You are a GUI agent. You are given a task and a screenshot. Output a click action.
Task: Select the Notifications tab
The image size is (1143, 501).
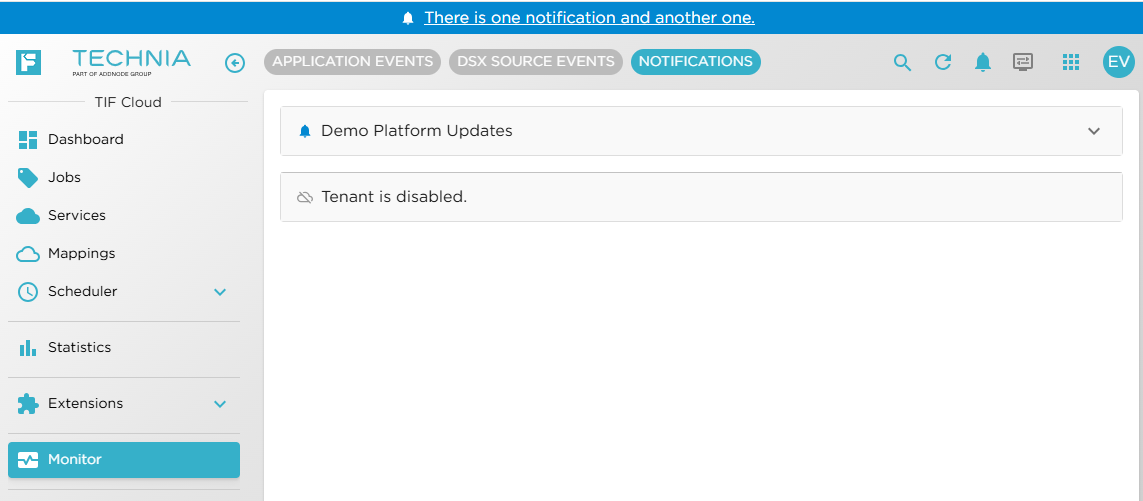[695, 62]
